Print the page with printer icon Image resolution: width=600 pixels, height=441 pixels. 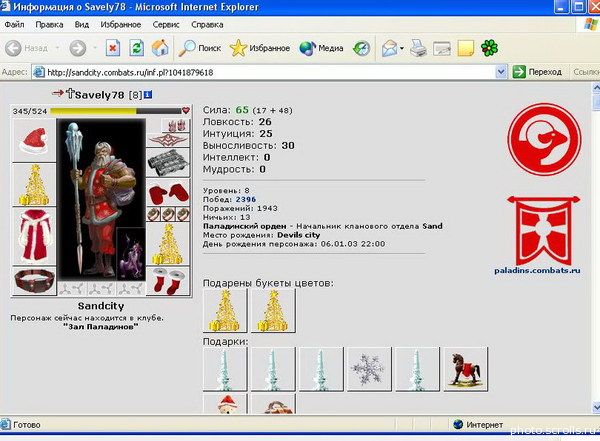point(418,48)
